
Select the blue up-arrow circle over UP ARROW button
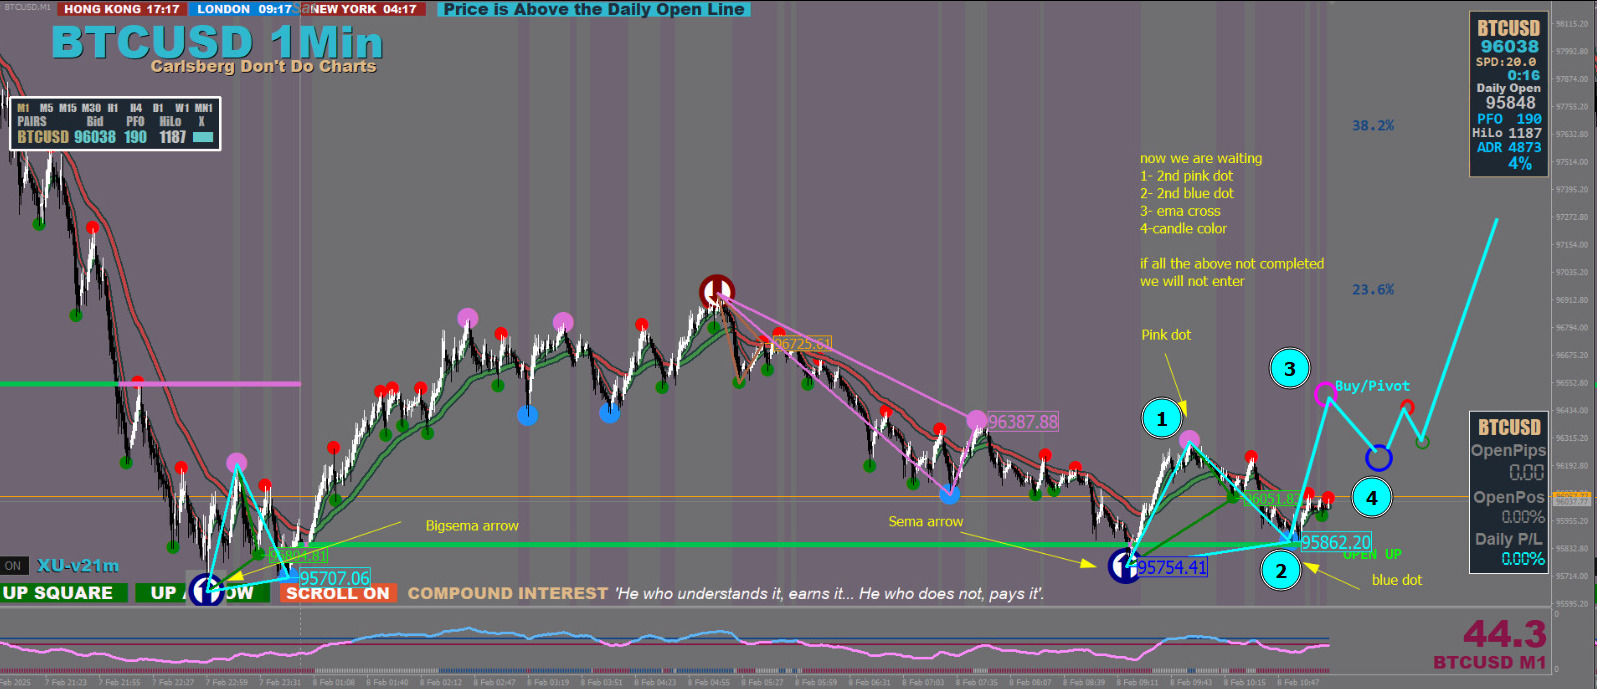tap(206, 589)
